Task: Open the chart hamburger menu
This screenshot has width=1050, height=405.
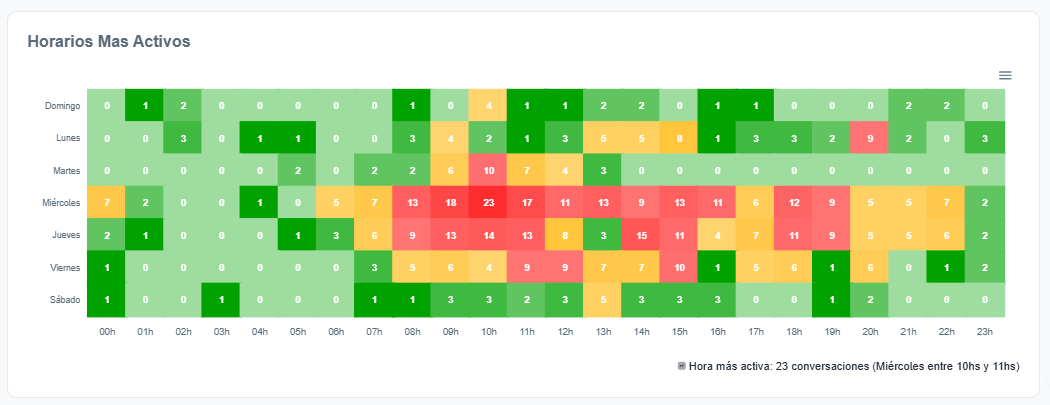Action: coord(1005,75)
